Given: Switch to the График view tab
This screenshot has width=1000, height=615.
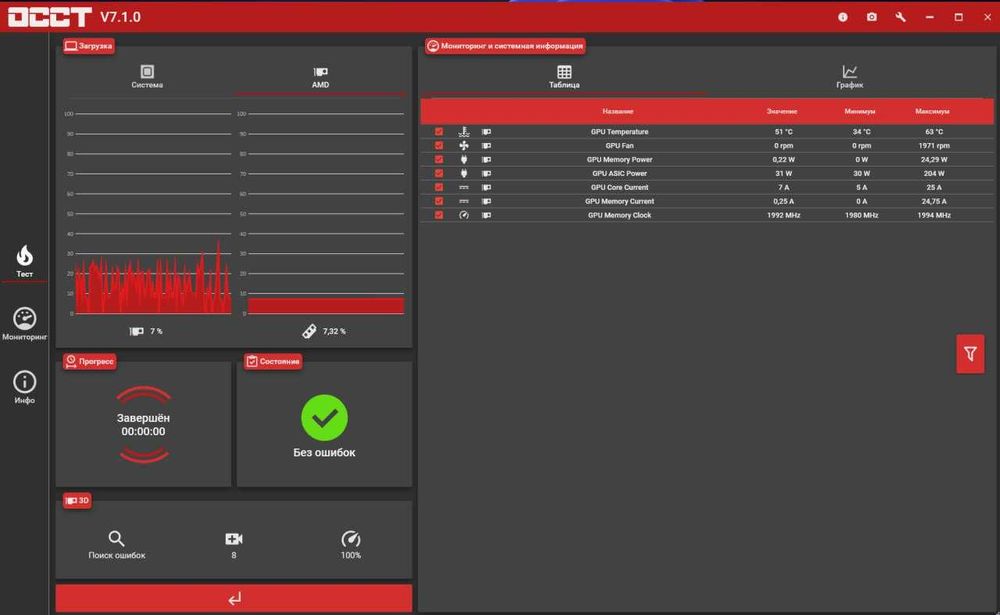Looking at the screenshot, I should 849,77.
